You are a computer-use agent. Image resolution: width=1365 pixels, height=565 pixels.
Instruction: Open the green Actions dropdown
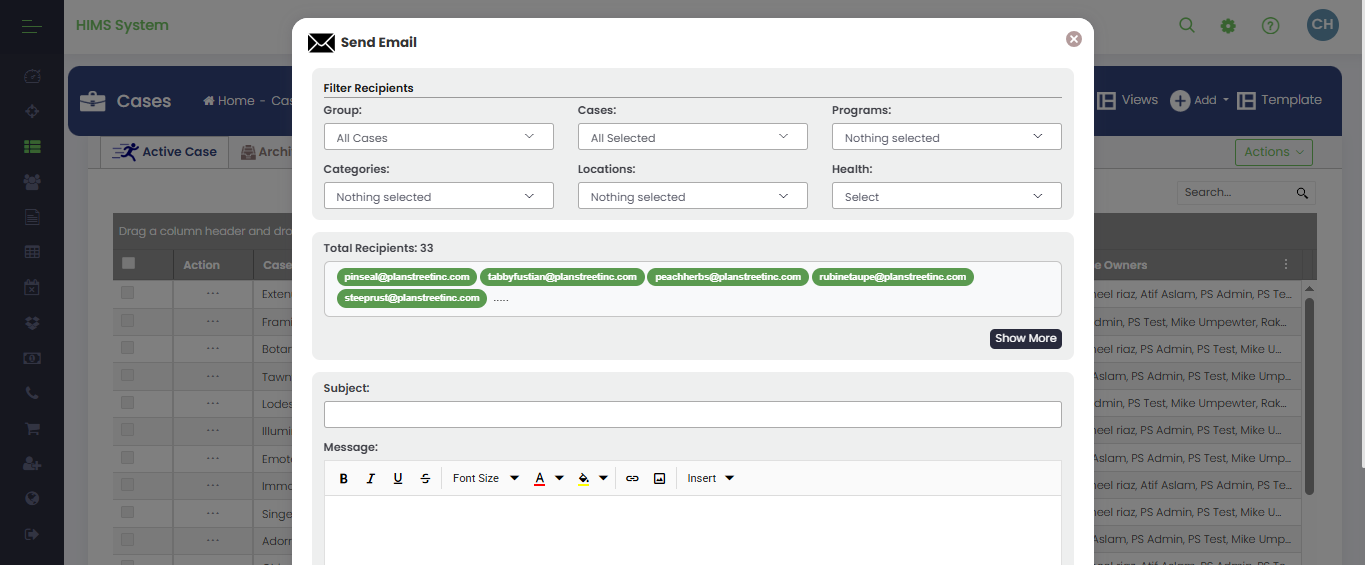click(1274, 152)
